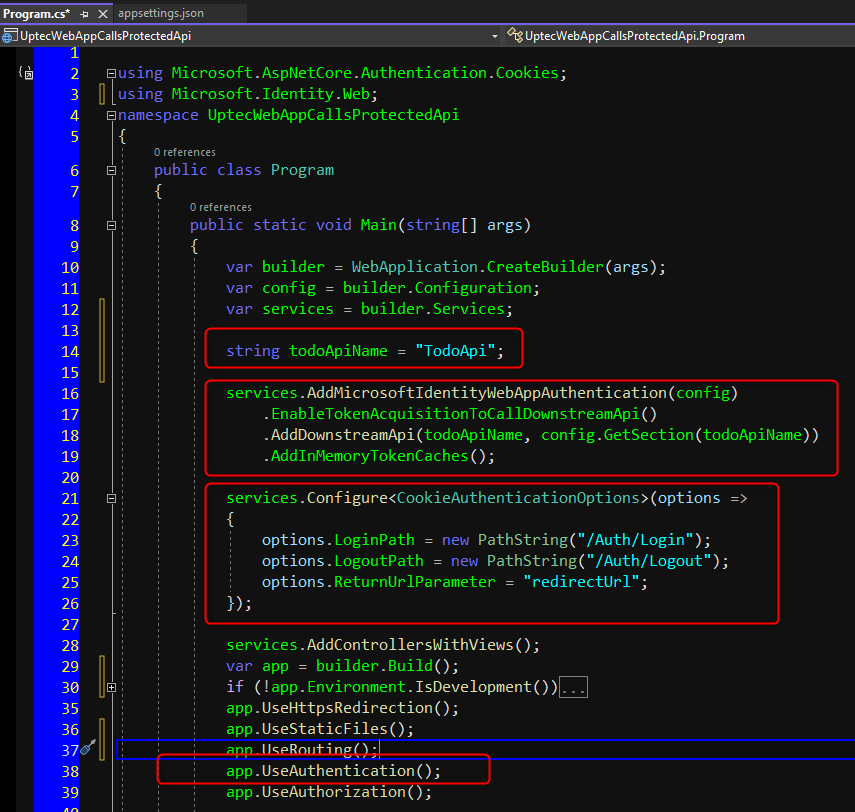This screenshot has width=855, height=812.
Task: Switch to the appsettings.json tab
Action: 160,14
